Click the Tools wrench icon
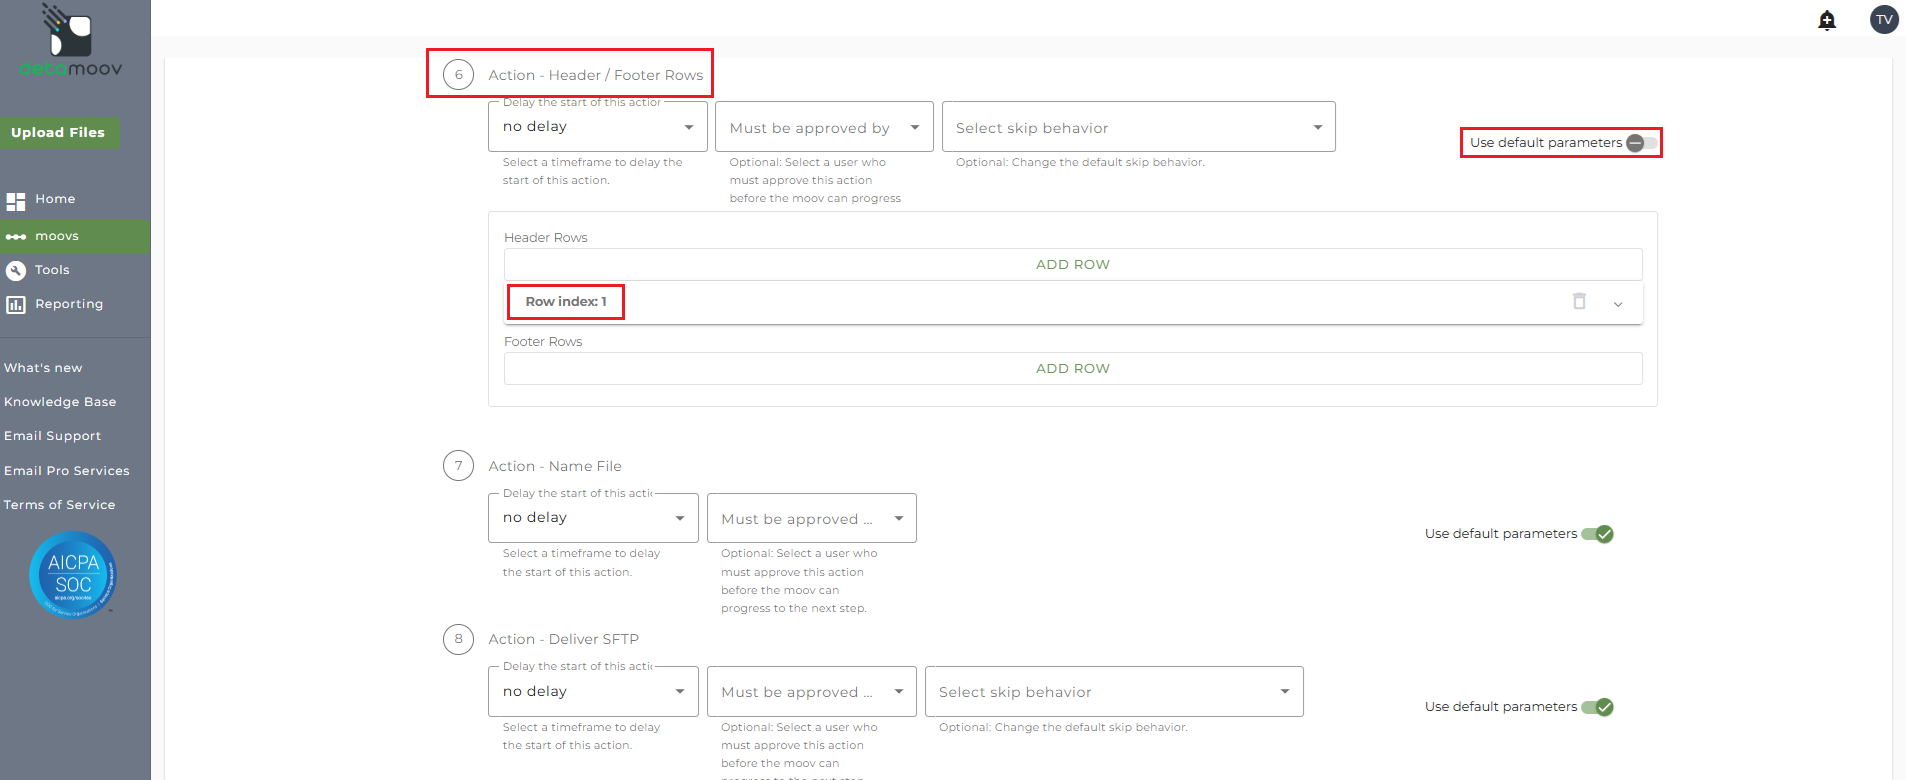 [x=16, y=271]
